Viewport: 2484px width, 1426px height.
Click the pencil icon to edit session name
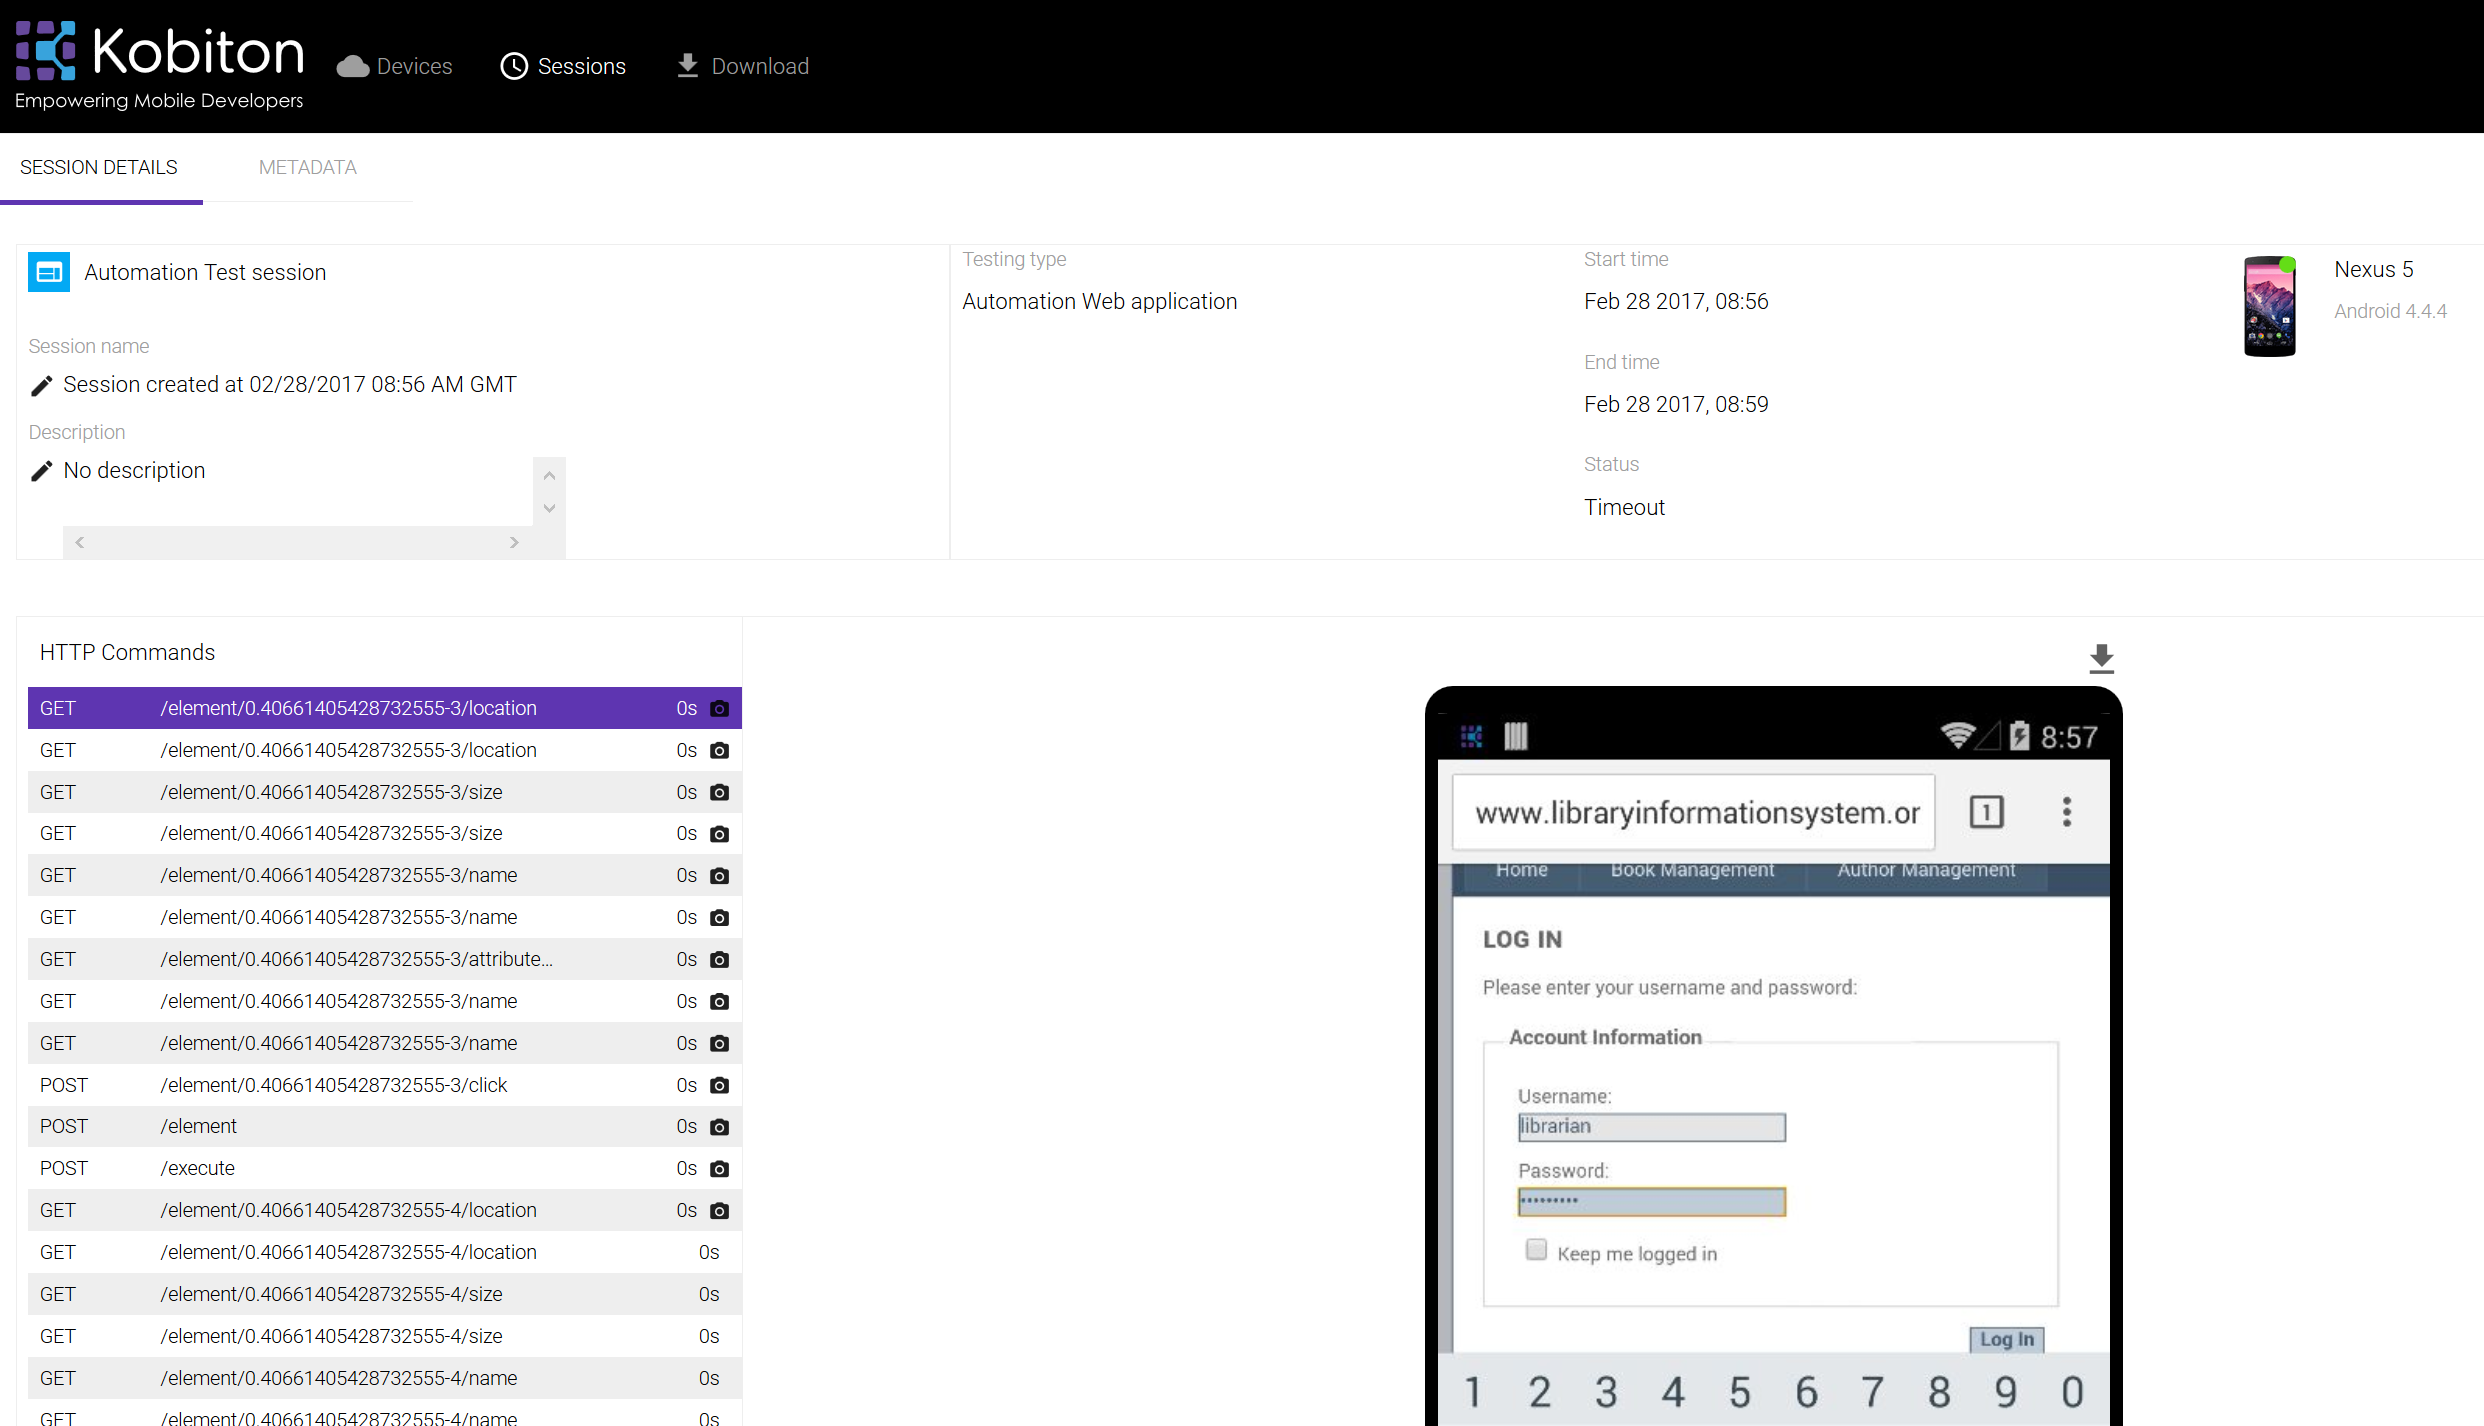click(x=41, y=386)
